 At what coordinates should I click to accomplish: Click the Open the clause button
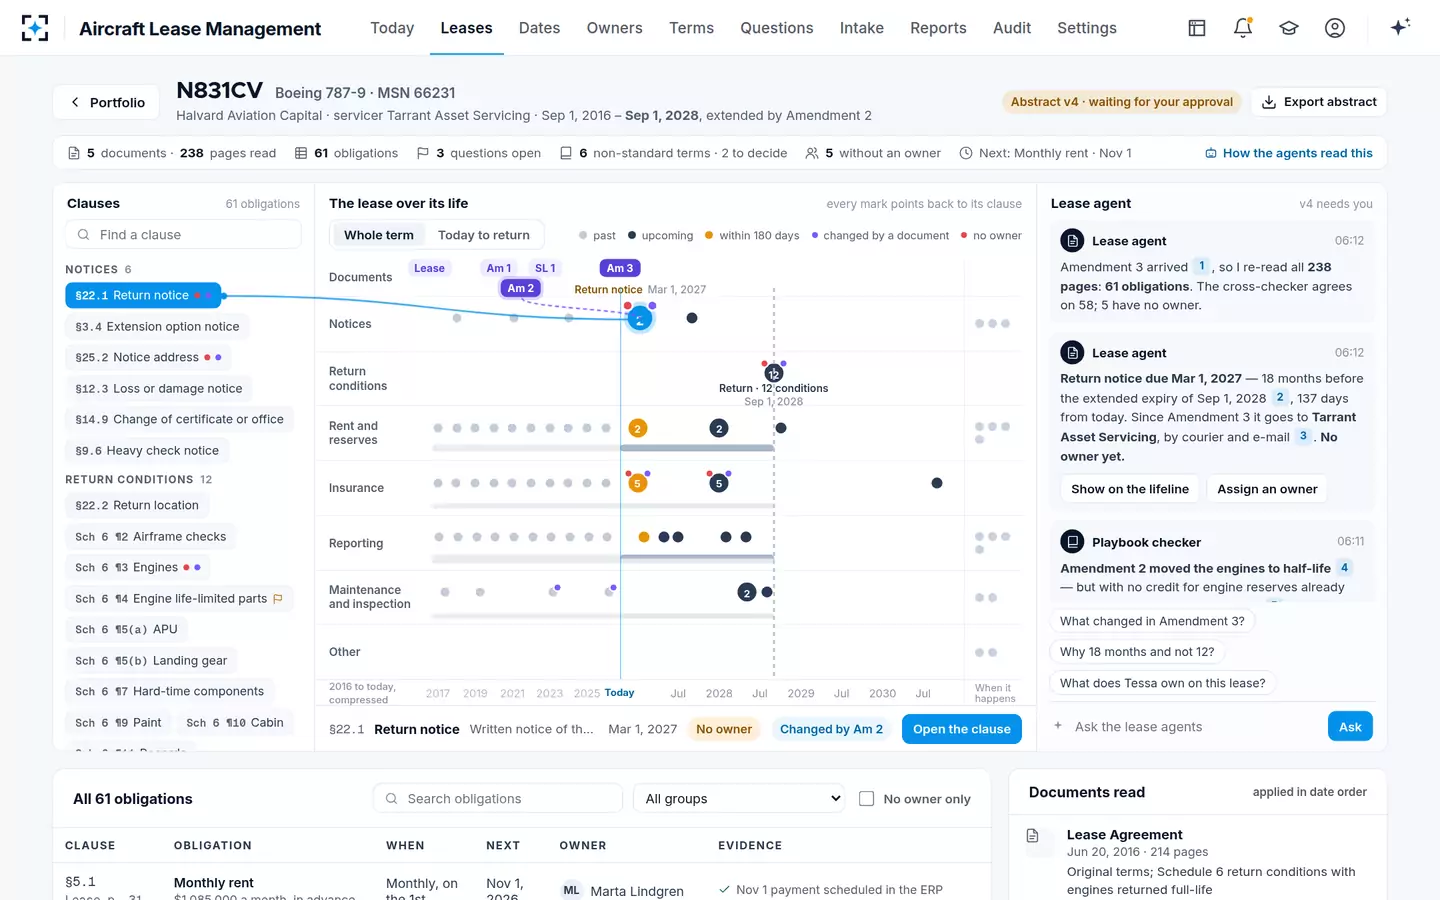click(x=961, y=729)
